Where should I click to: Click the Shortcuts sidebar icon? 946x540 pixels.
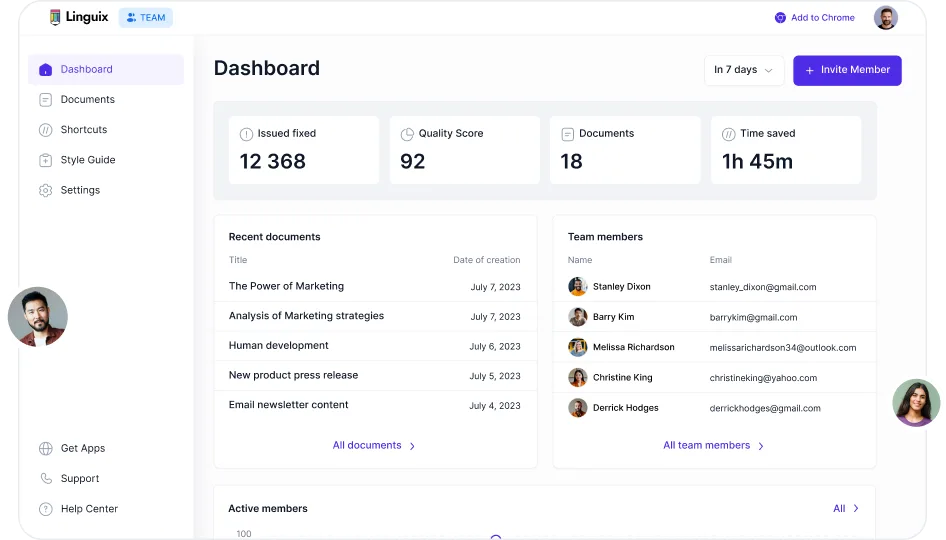tap(45, 130)
